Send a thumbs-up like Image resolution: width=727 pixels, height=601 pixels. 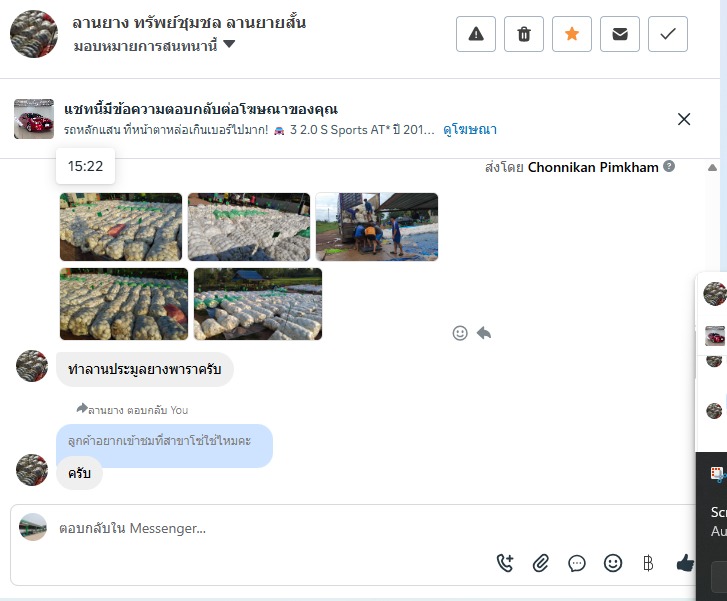[x=685, y=563]
